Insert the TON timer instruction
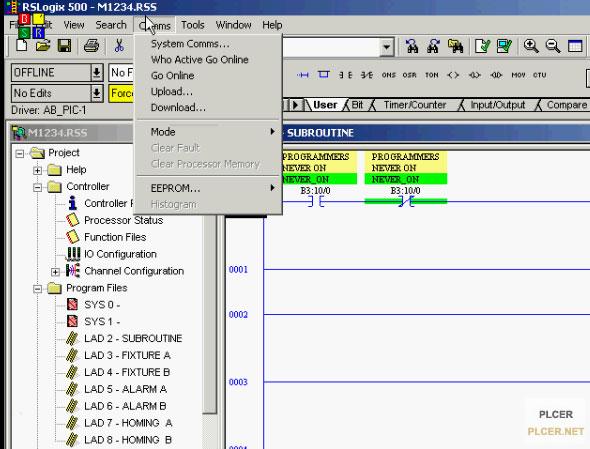Screen dimensions: 590x449 pyautogui.click(x=432, y=75)
